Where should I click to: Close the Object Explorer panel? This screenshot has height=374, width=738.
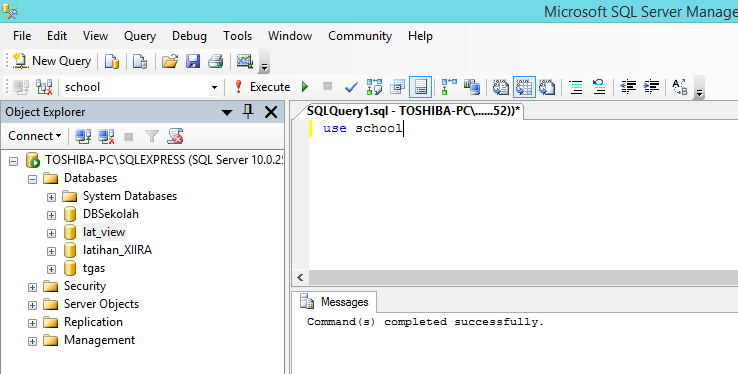[x=271, y=112]
